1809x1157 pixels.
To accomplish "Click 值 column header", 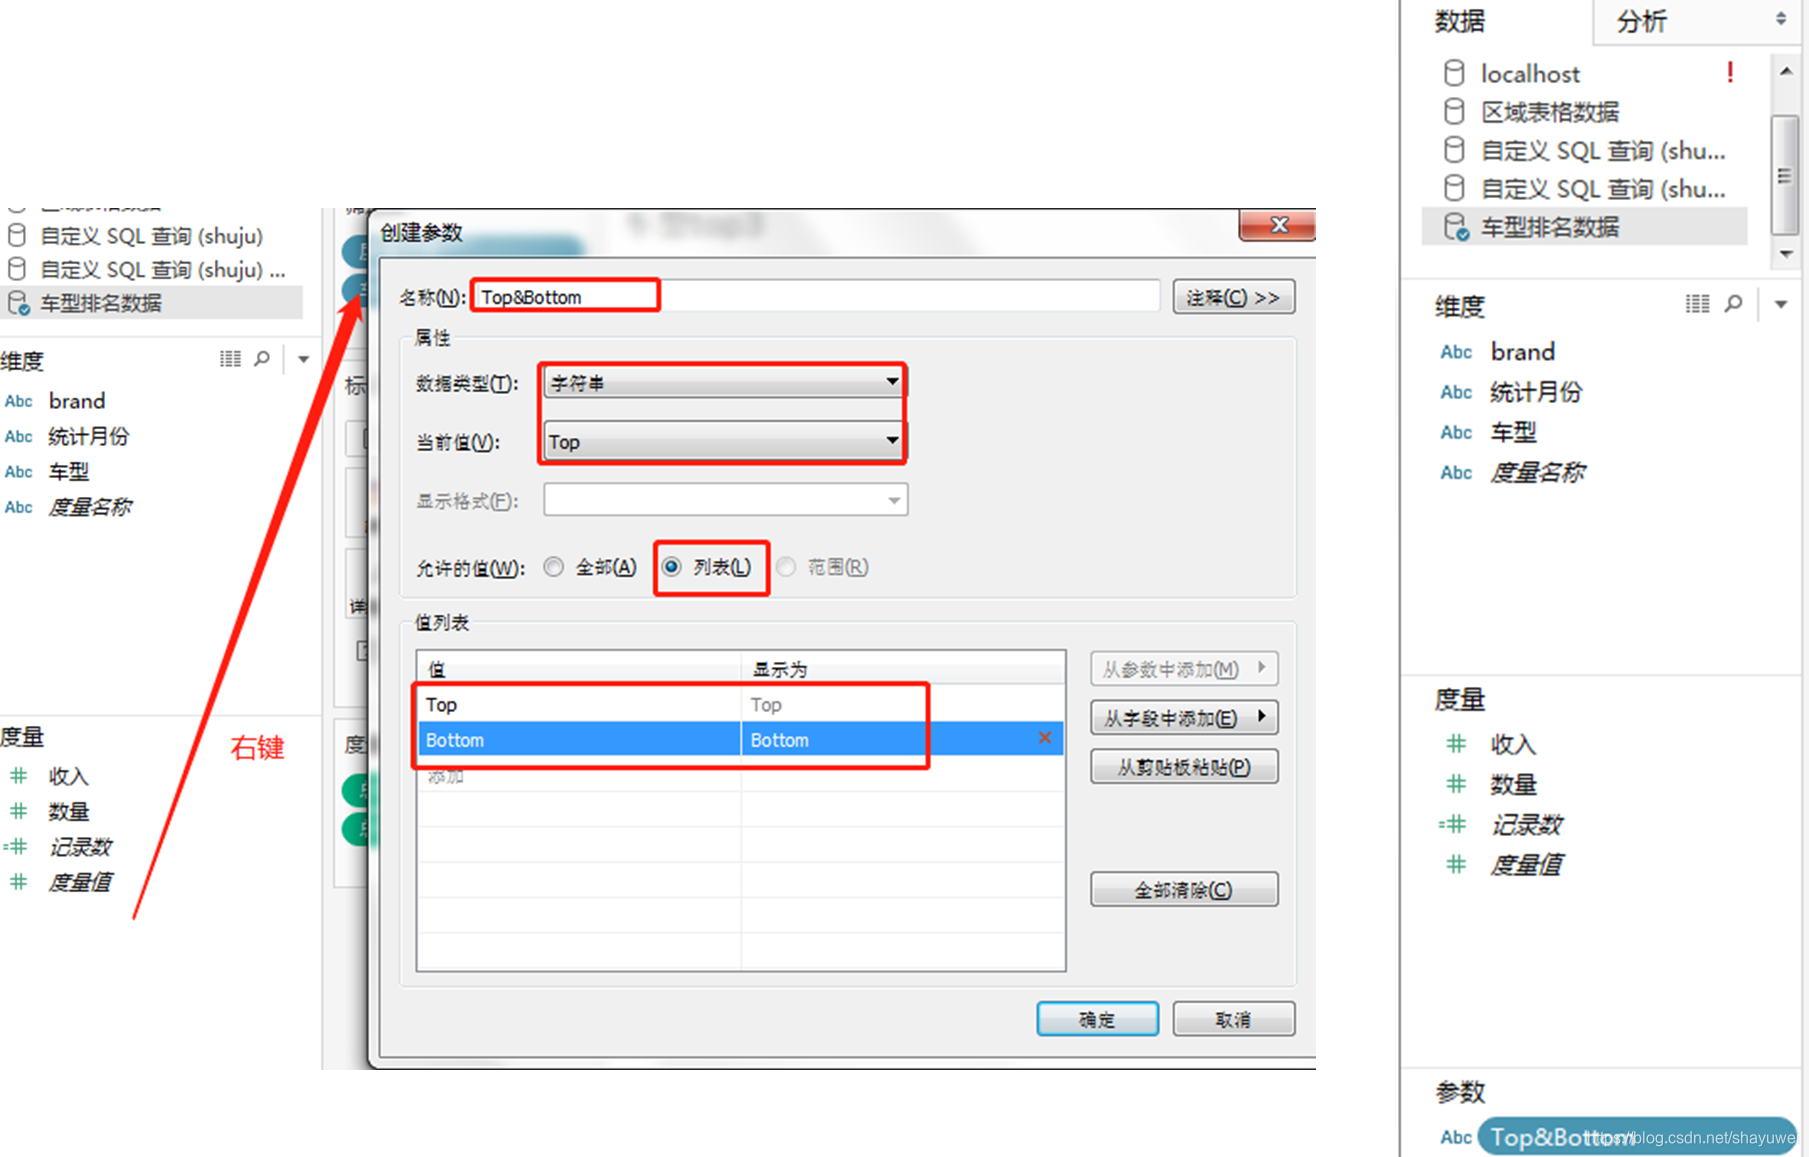I will 578,668.
